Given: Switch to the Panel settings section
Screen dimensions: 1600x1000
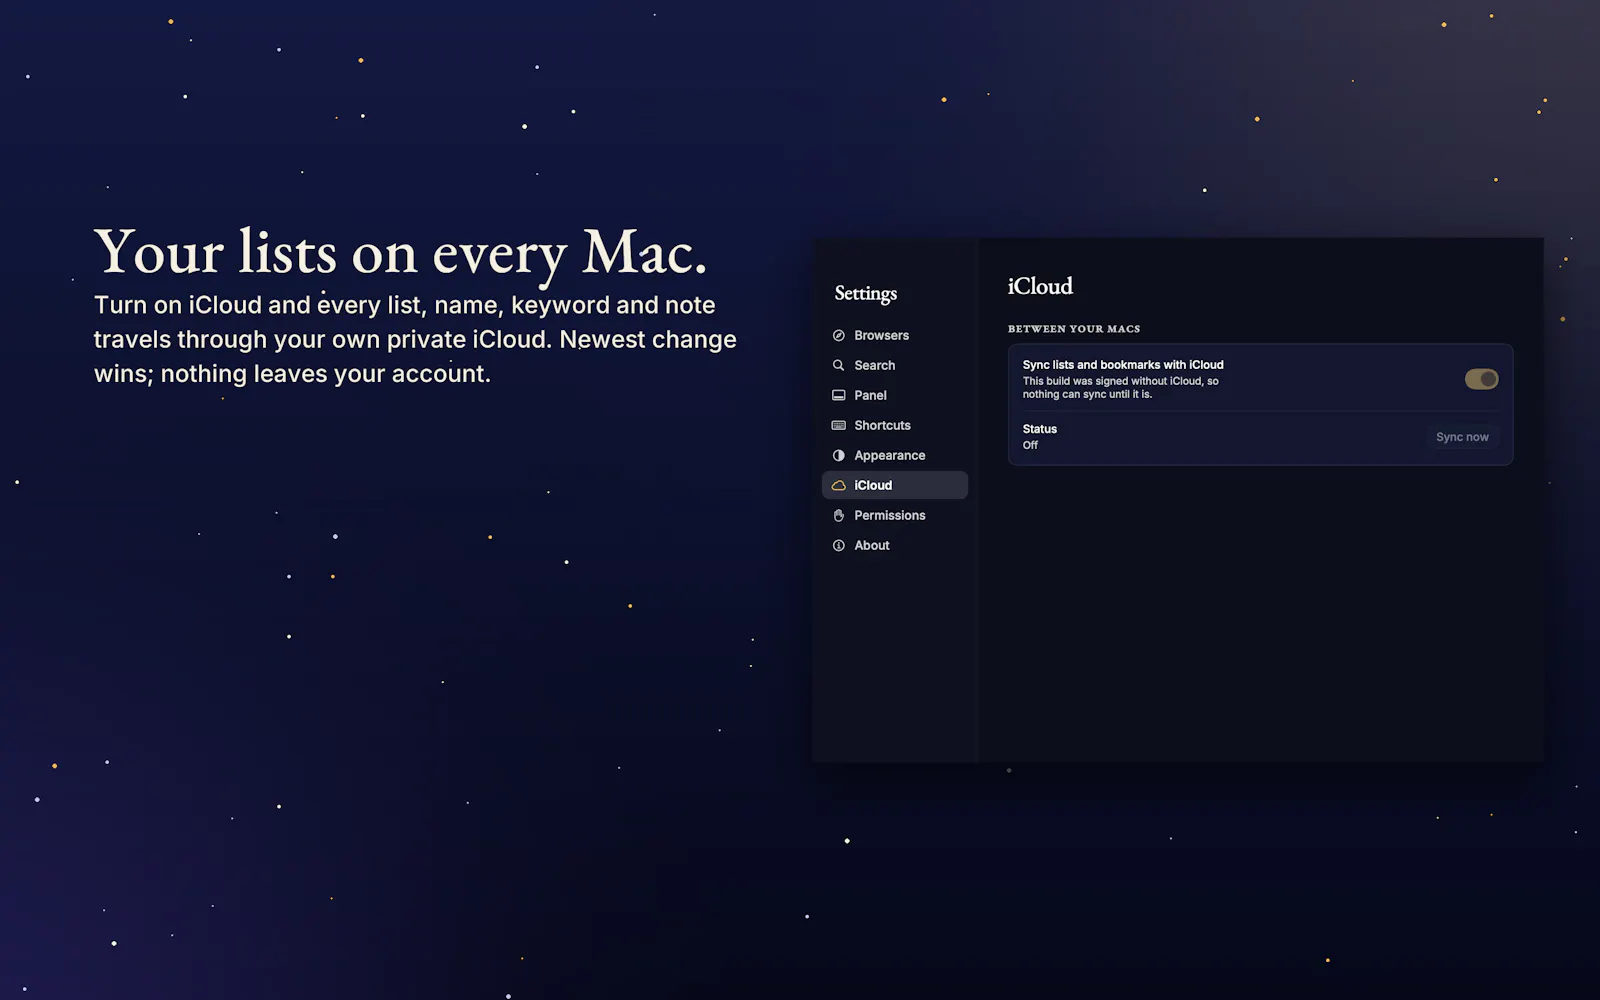Looking at the screenshot, I should [x=895, y=395].
